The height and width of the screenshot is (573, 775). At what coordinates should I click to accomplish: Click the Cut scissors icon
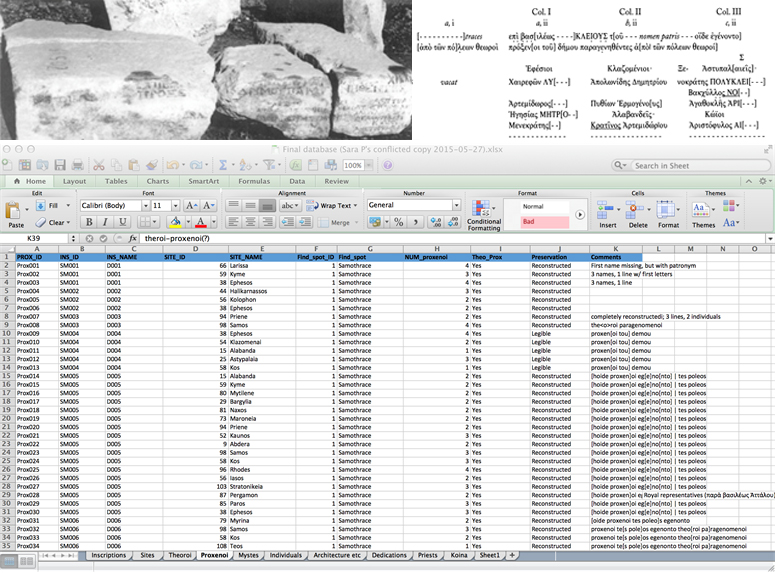[101, 165]
